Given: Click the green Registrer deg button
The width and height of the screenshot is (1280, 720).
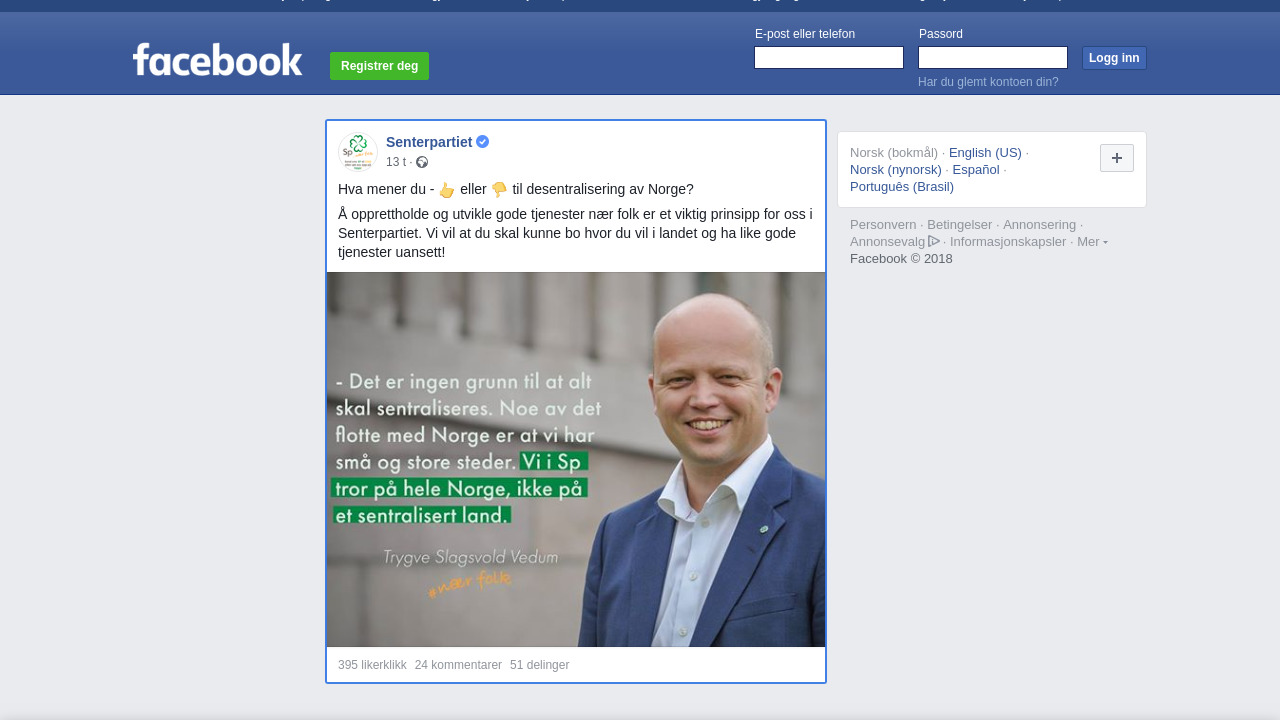Looking at the screenshot, I should (379, 66).
